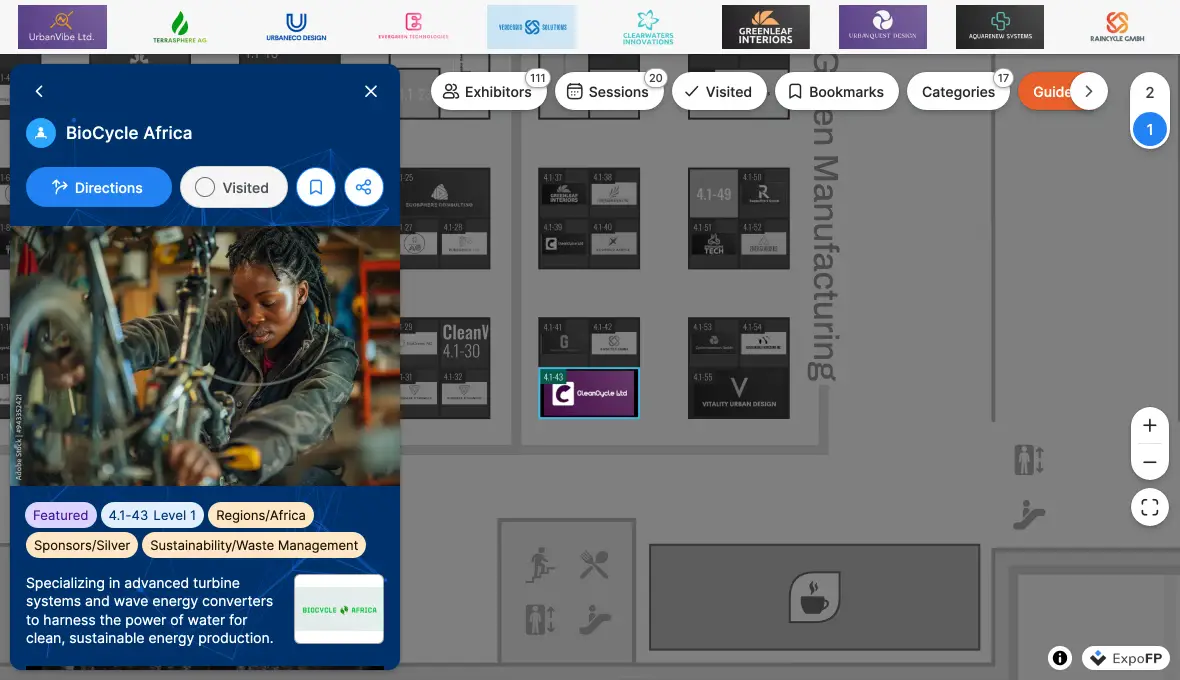Get Directions to BioCycle Africa
Viewport: 1180px width, 680px height.
[x=99, y=187]
